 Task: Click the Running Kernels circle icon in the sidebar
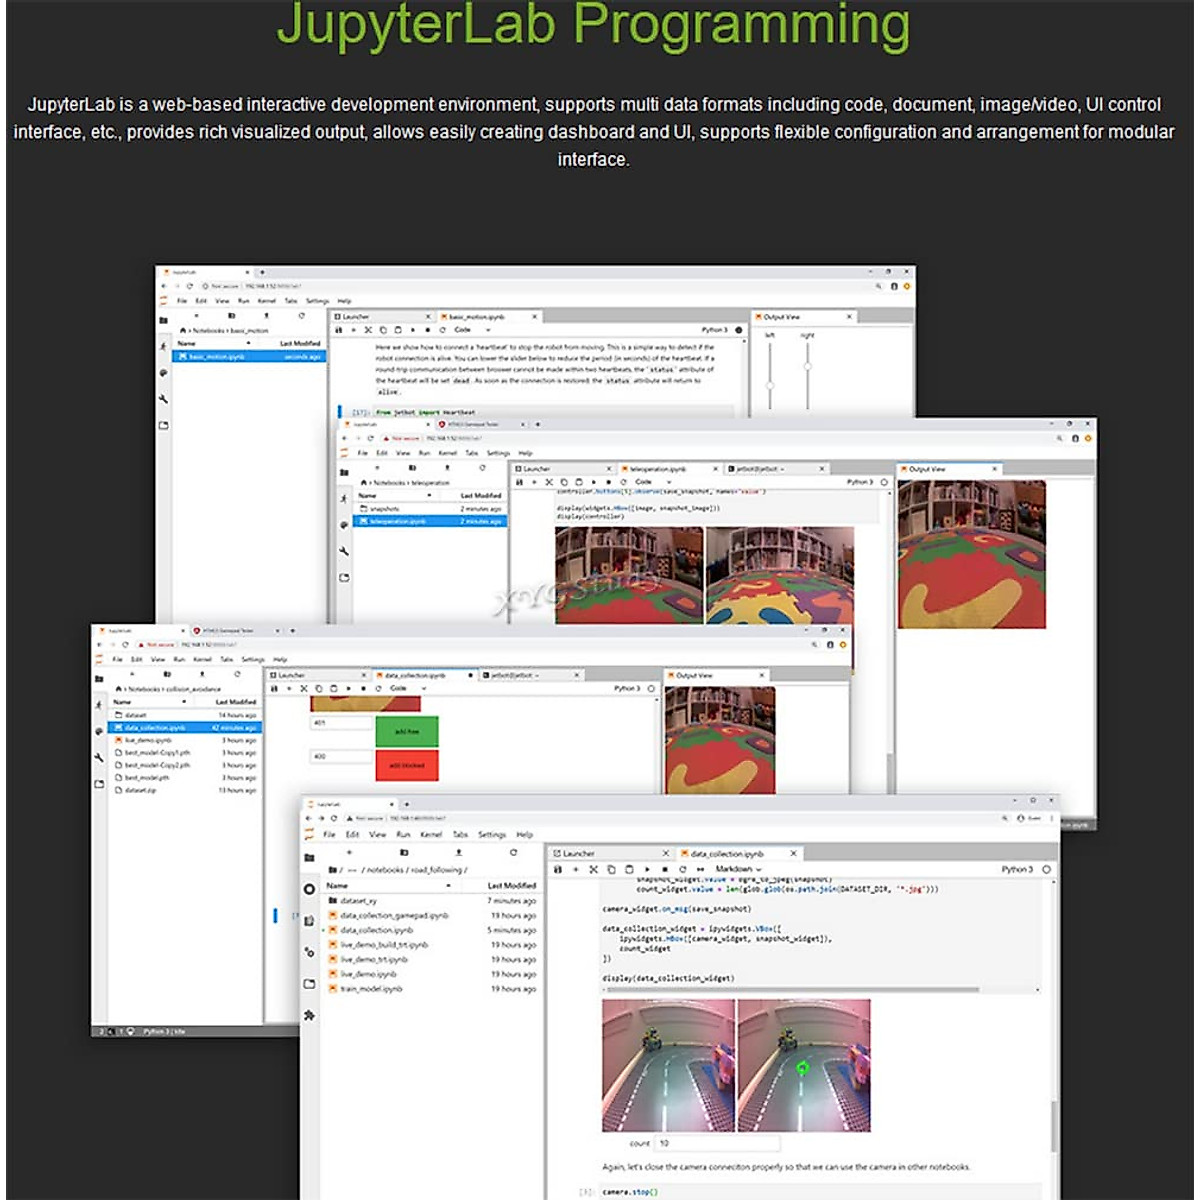point(309,889)
